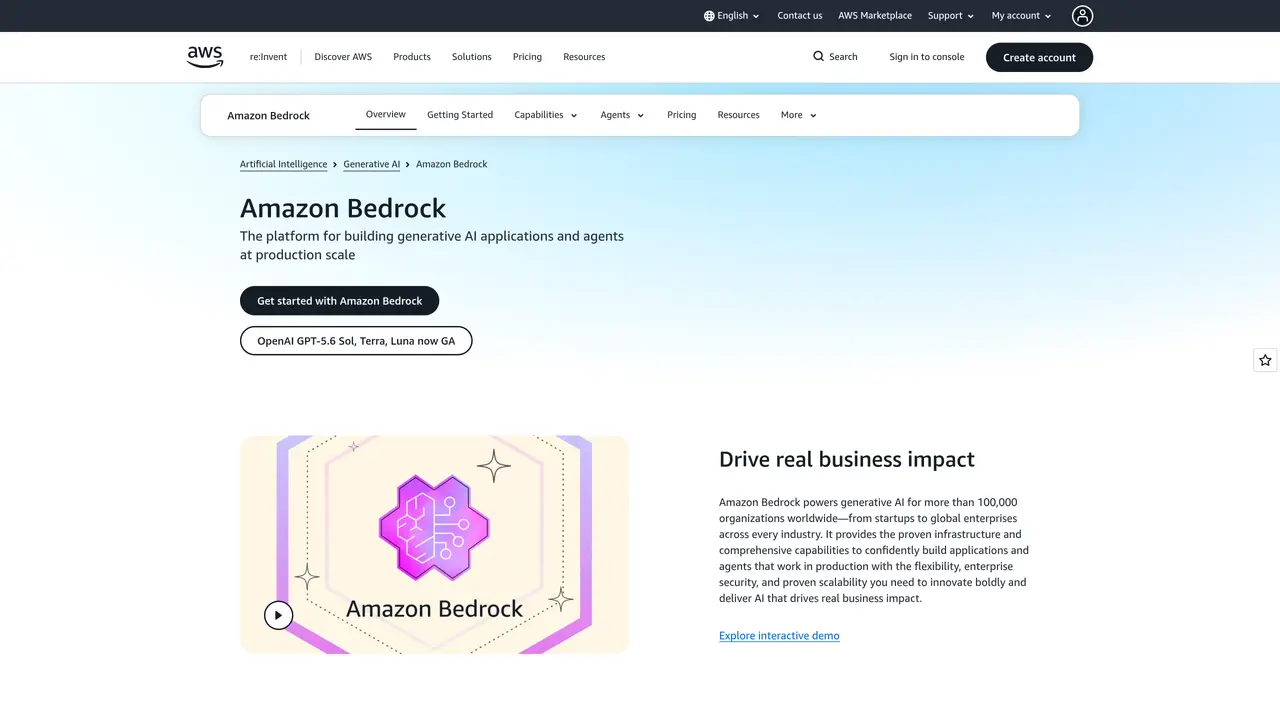Click Contact us link
This screenshot has width=1280, height=720.
click(800, 16)
